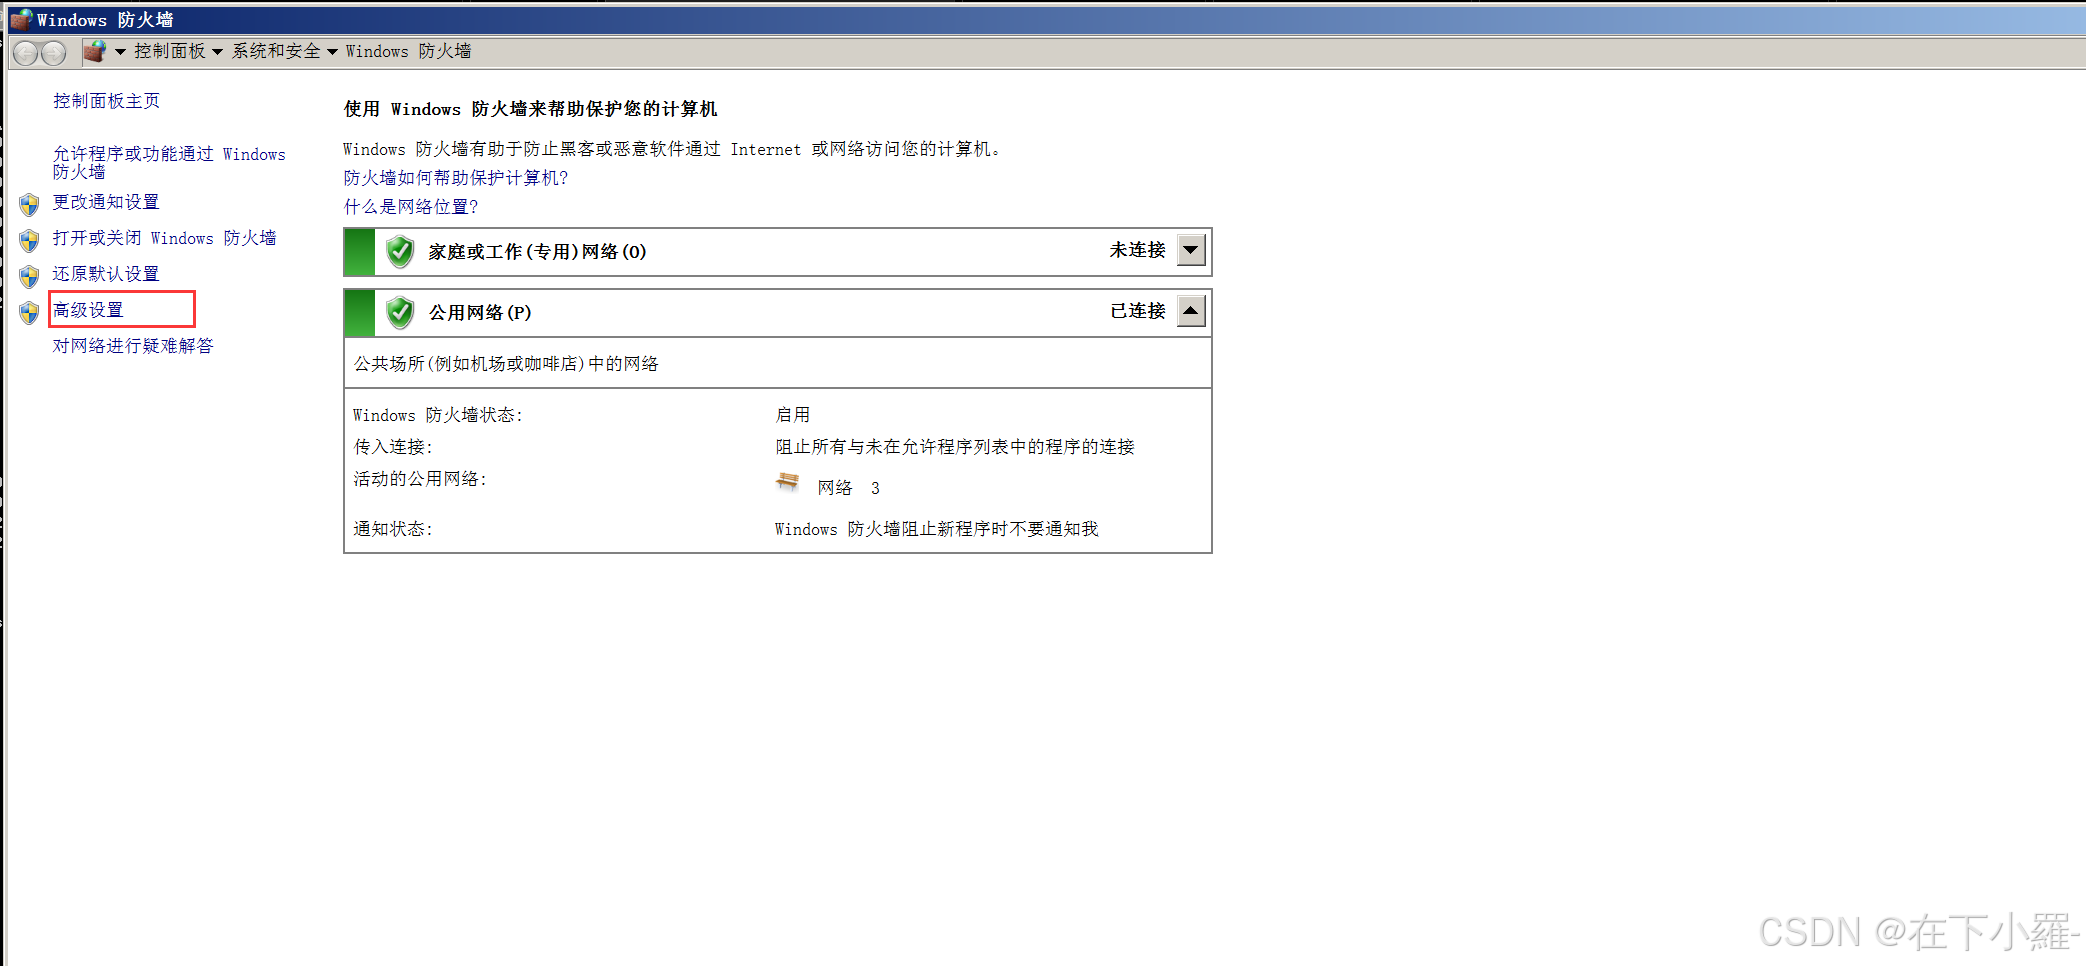Click green shield icon of 公用网络
The image size is (2086, 966).
tap(400, 313)
